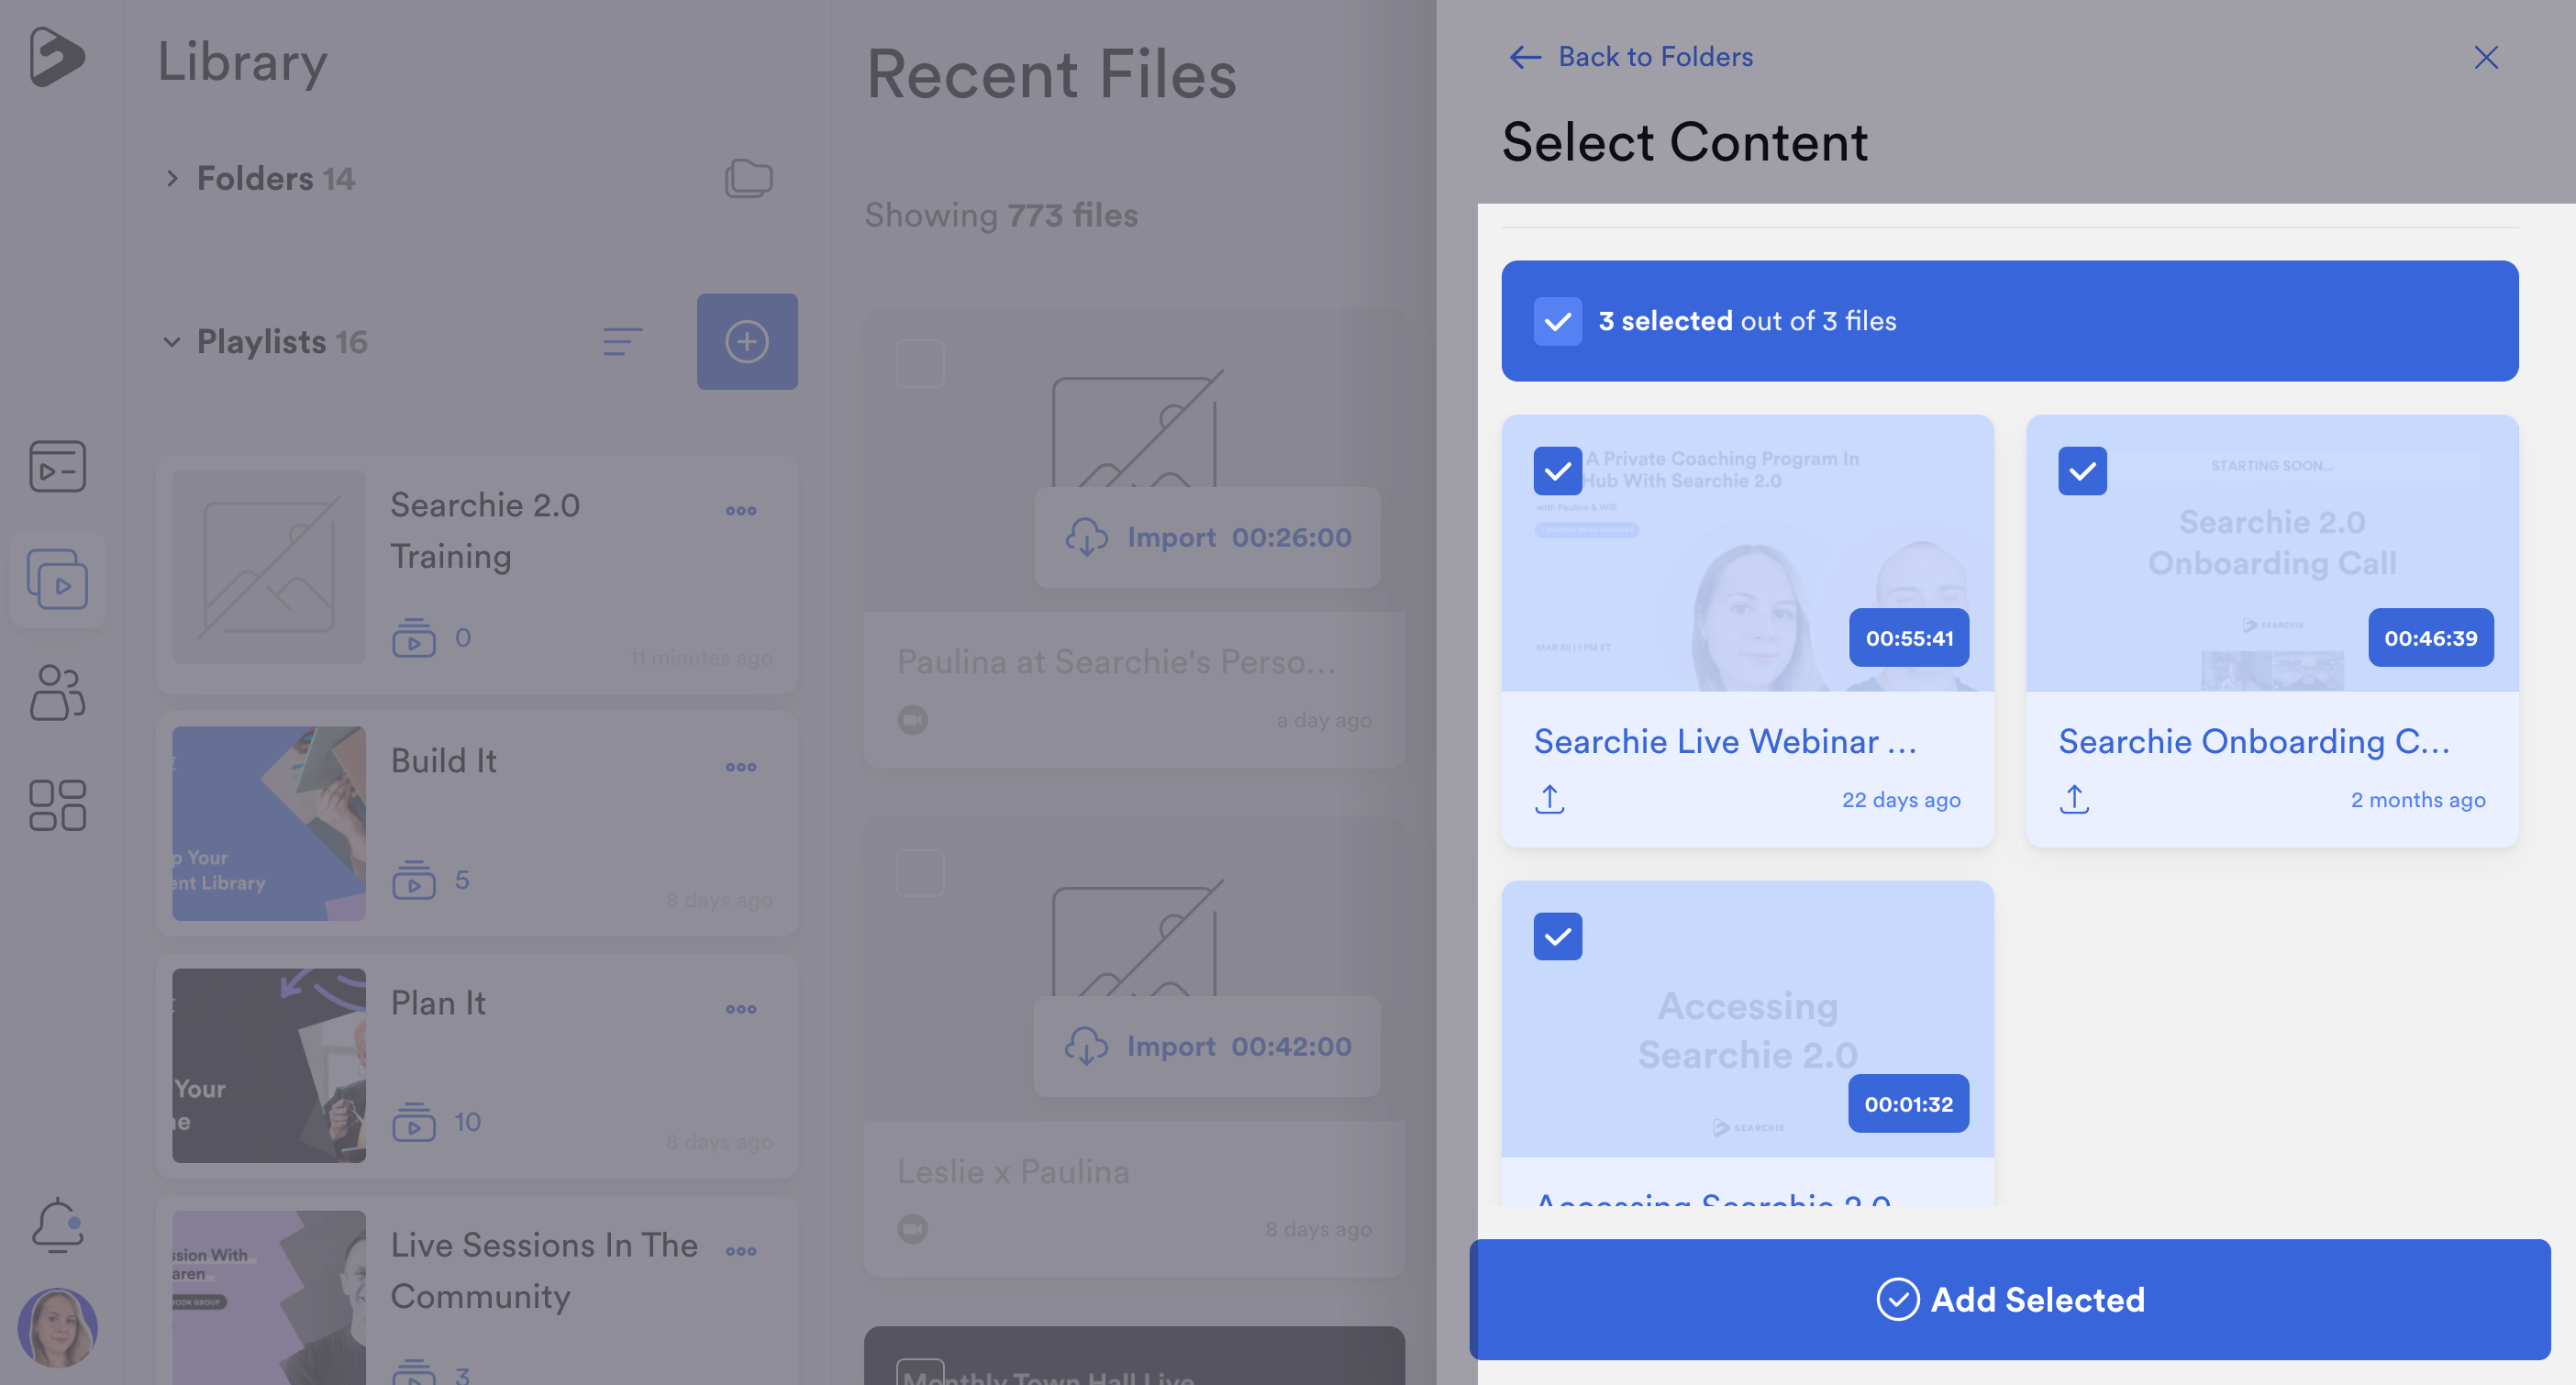Click upload icon on Searchie Live Webinar card

click(1550, 799)
